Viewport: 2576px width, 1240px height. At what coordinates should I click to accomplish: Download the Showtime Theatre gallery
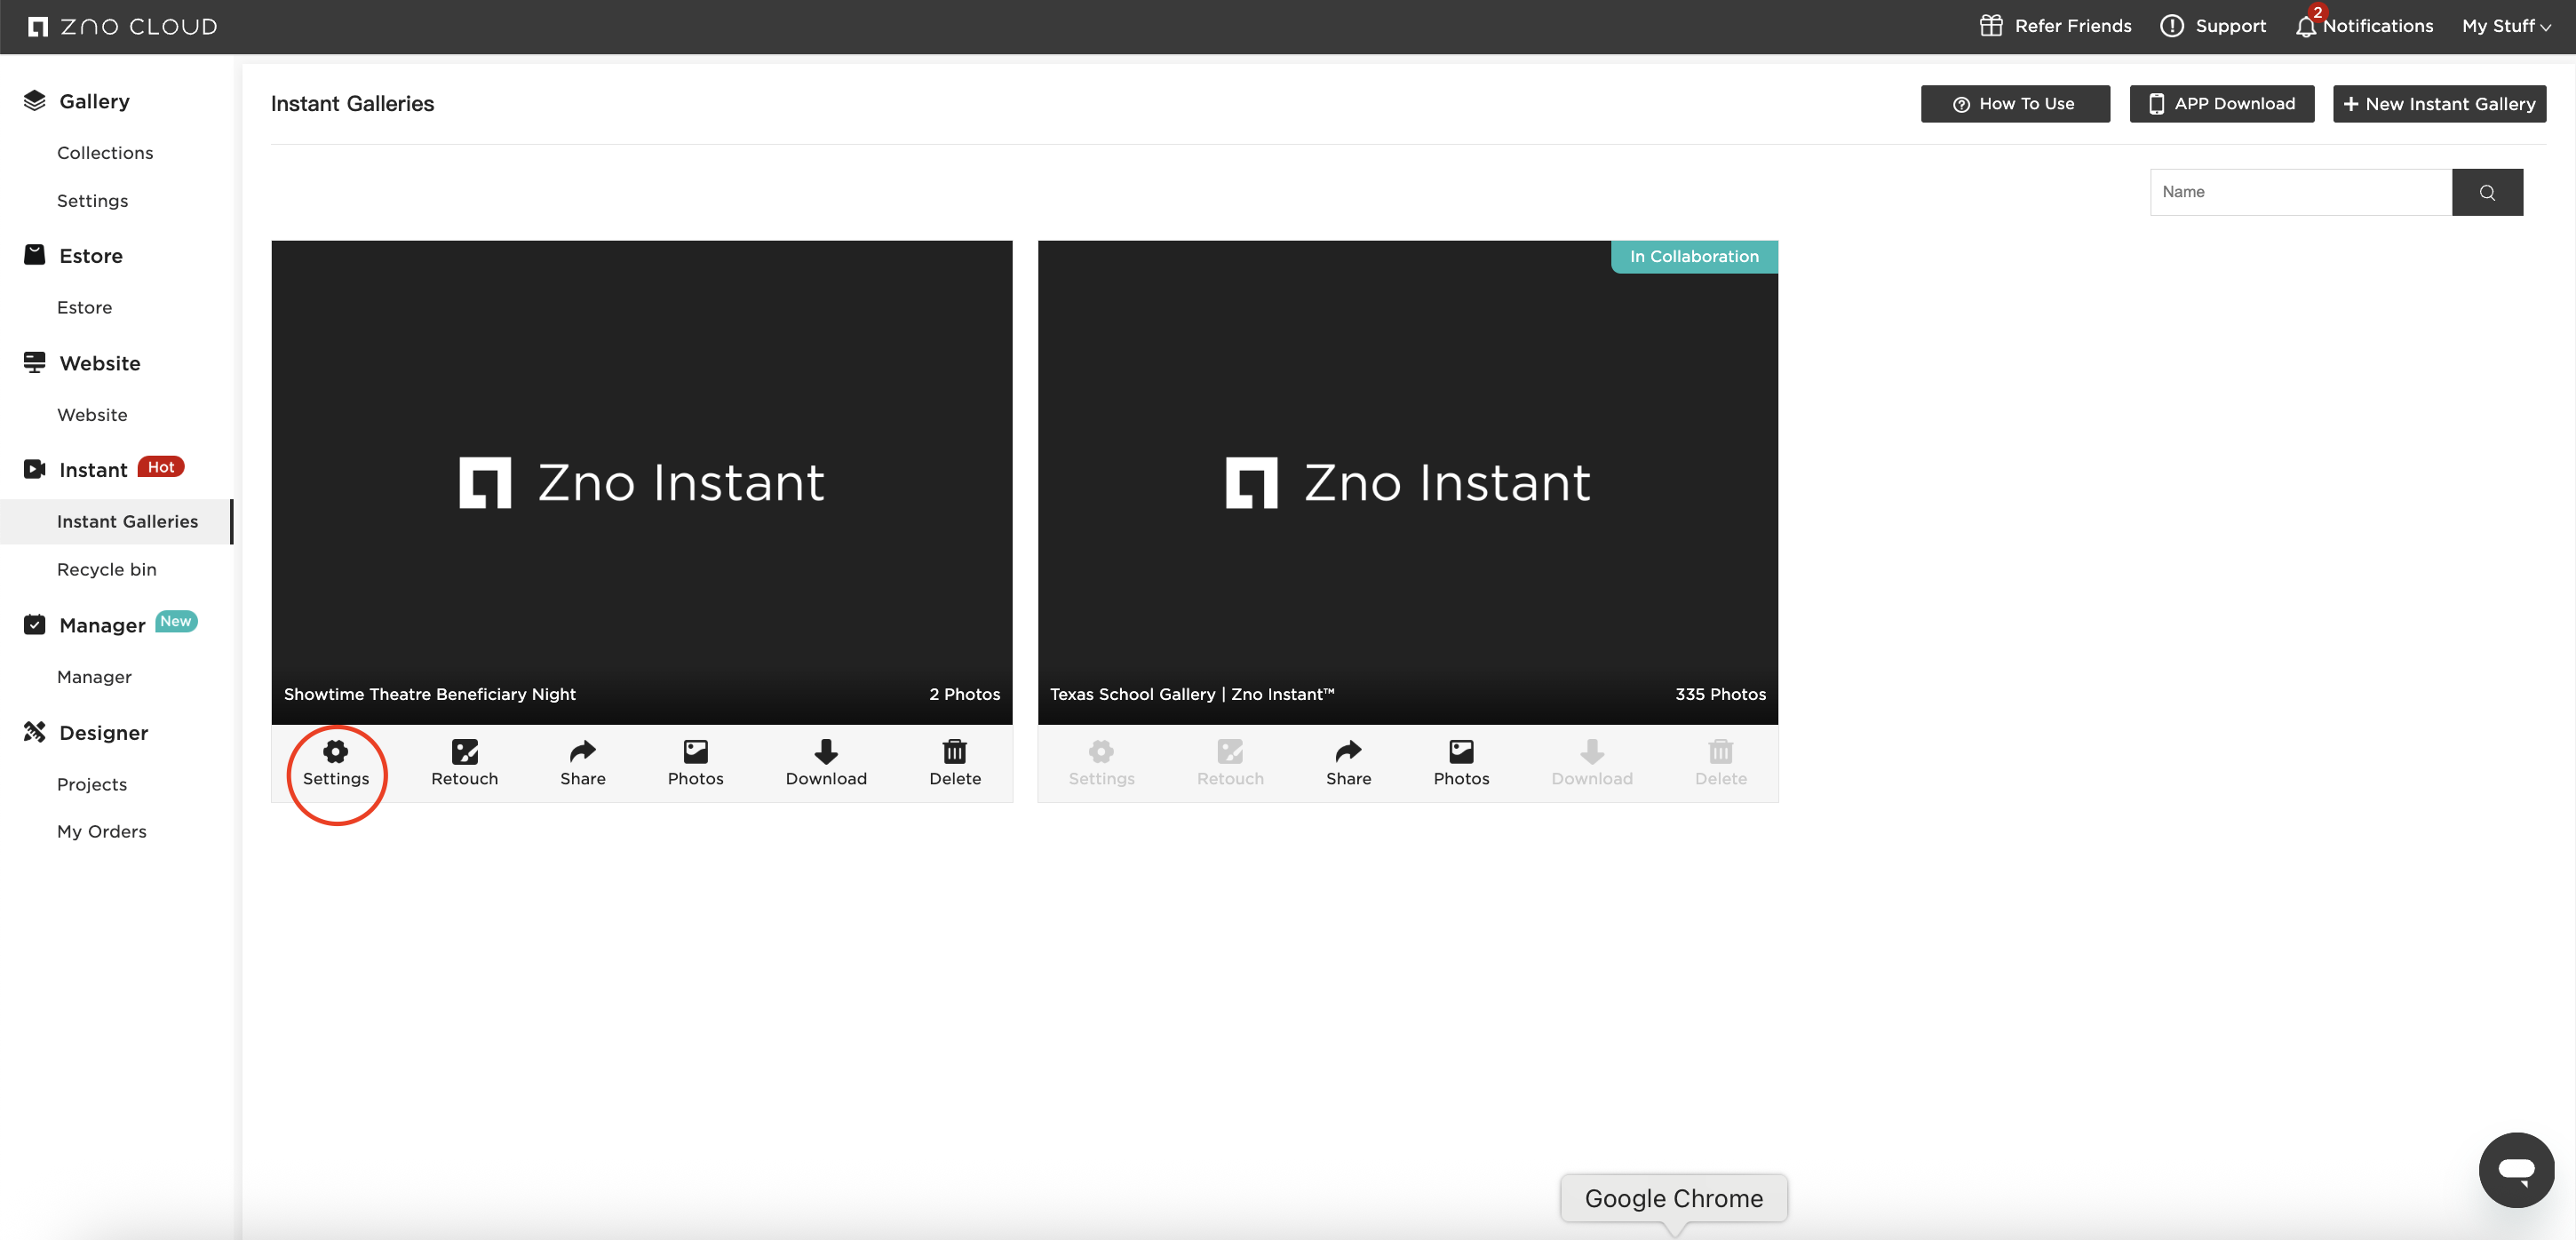point(826,763)
